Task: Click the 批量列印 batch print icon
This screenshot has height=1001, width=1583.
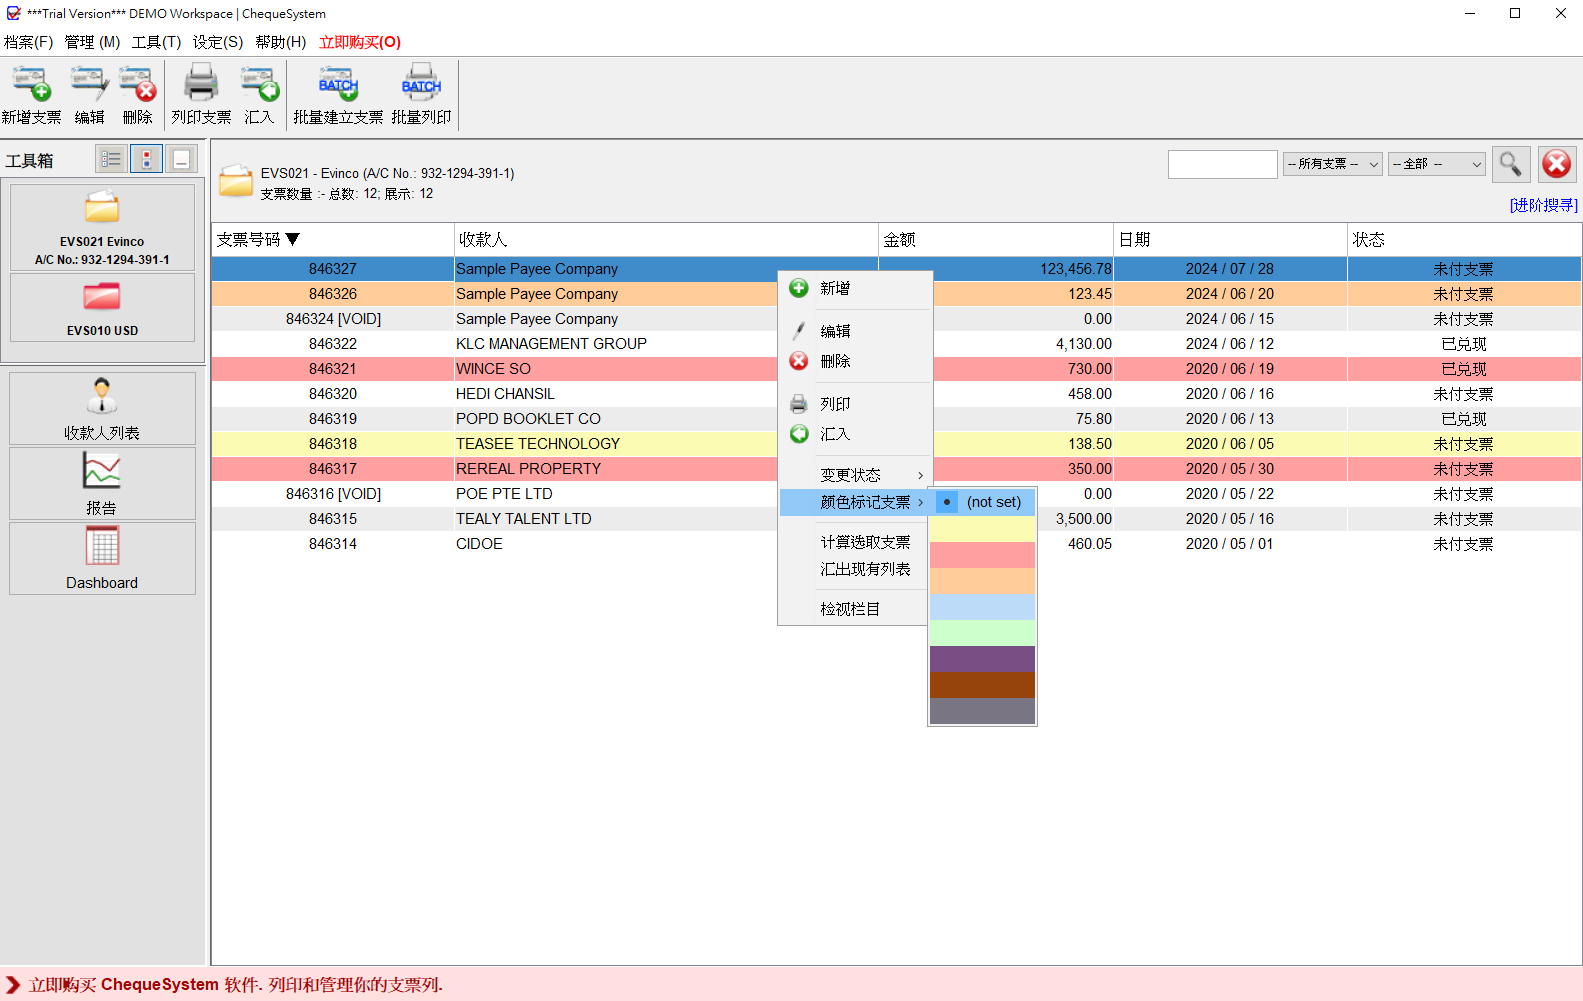Action: 421,95
